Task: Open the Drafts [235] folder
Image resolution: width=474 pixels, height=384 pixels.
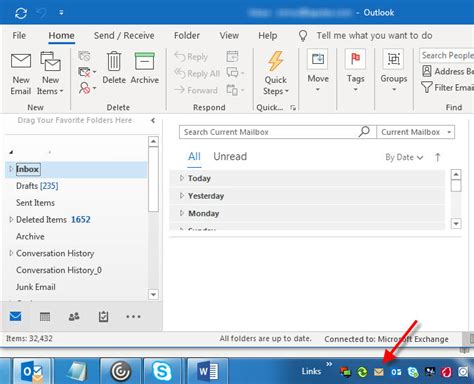Action: 37,186
